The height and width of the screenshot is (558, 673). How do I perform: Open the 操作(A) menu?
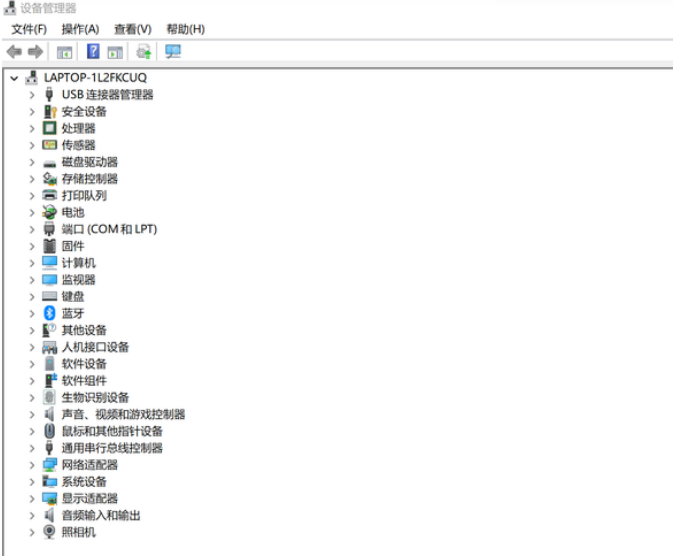pos(80,29)
